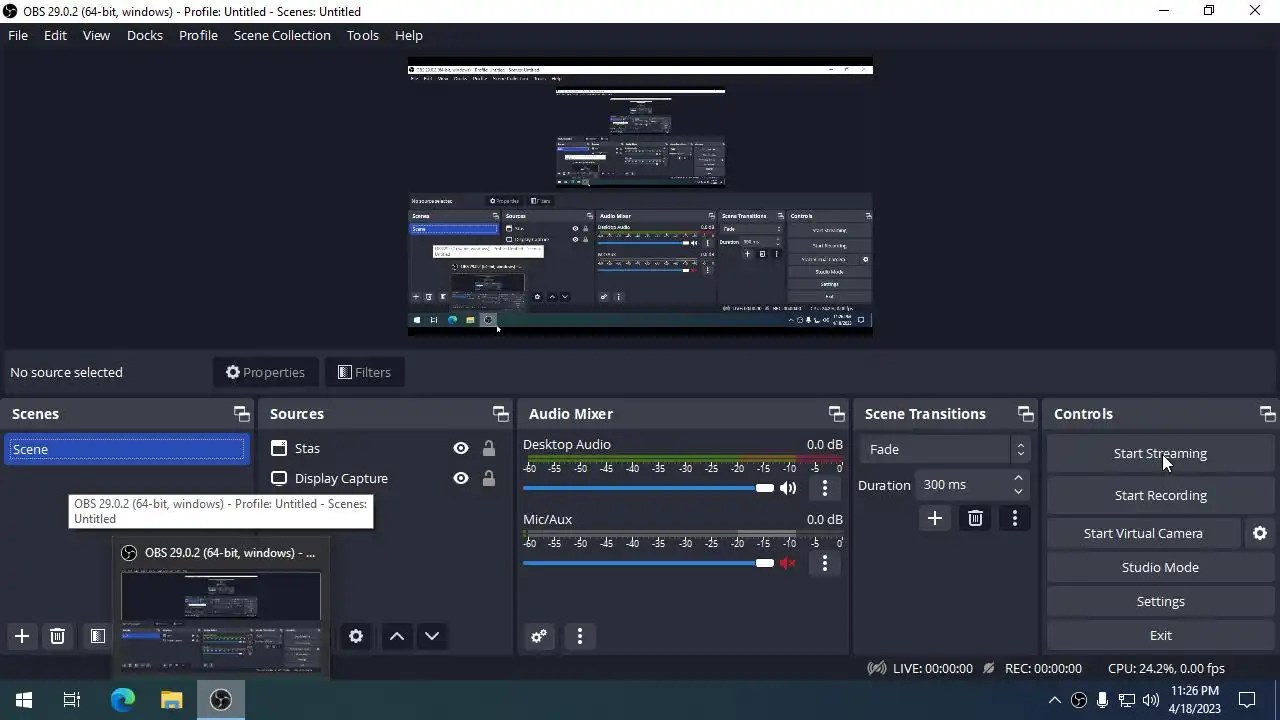This screenshot has height=720, width=1280.
Task: Open Profile menu
Action: [x=198, y=35]
